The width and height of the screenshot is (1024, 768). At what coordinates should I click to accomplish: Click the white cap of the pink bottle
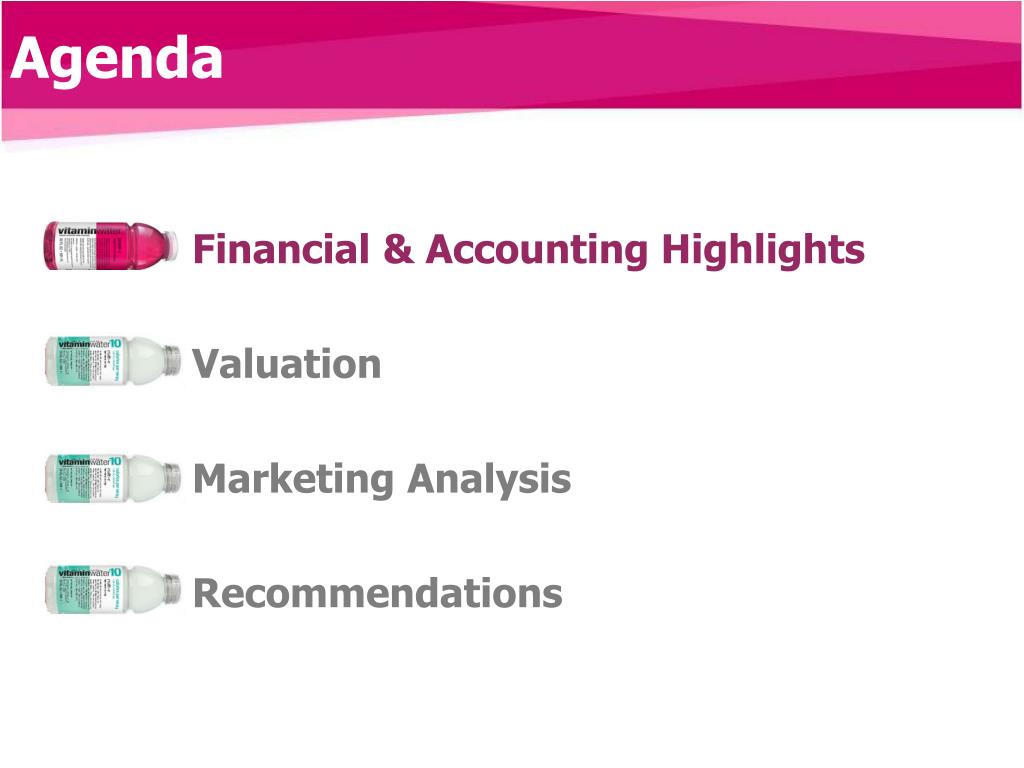[171, 246]
